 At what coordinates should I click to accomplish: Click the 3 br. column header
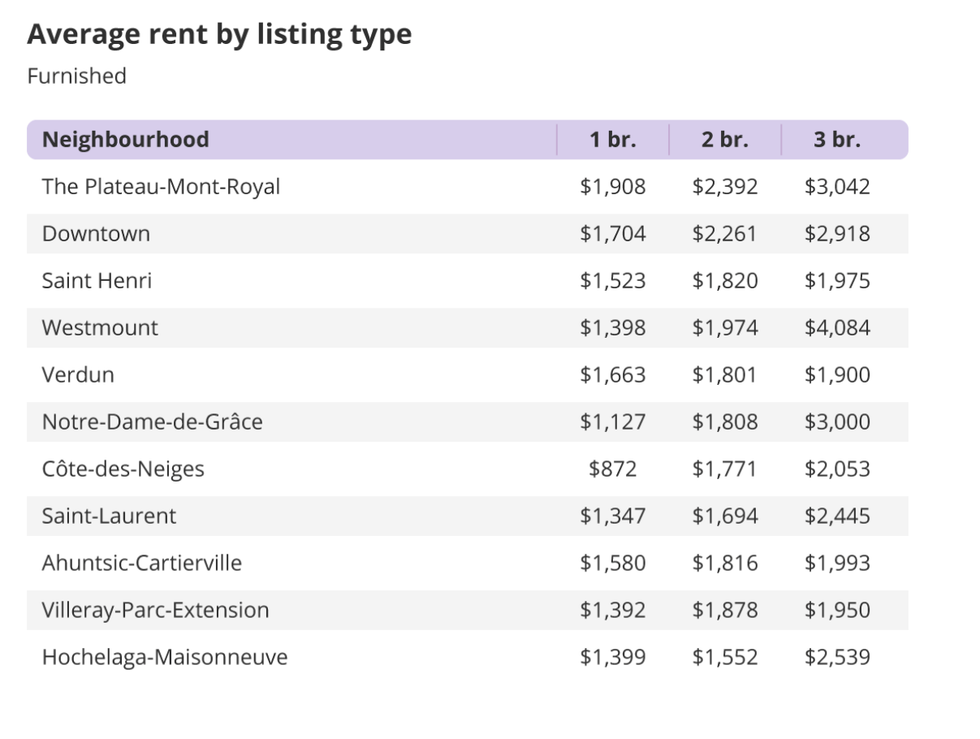click(837, 140)
